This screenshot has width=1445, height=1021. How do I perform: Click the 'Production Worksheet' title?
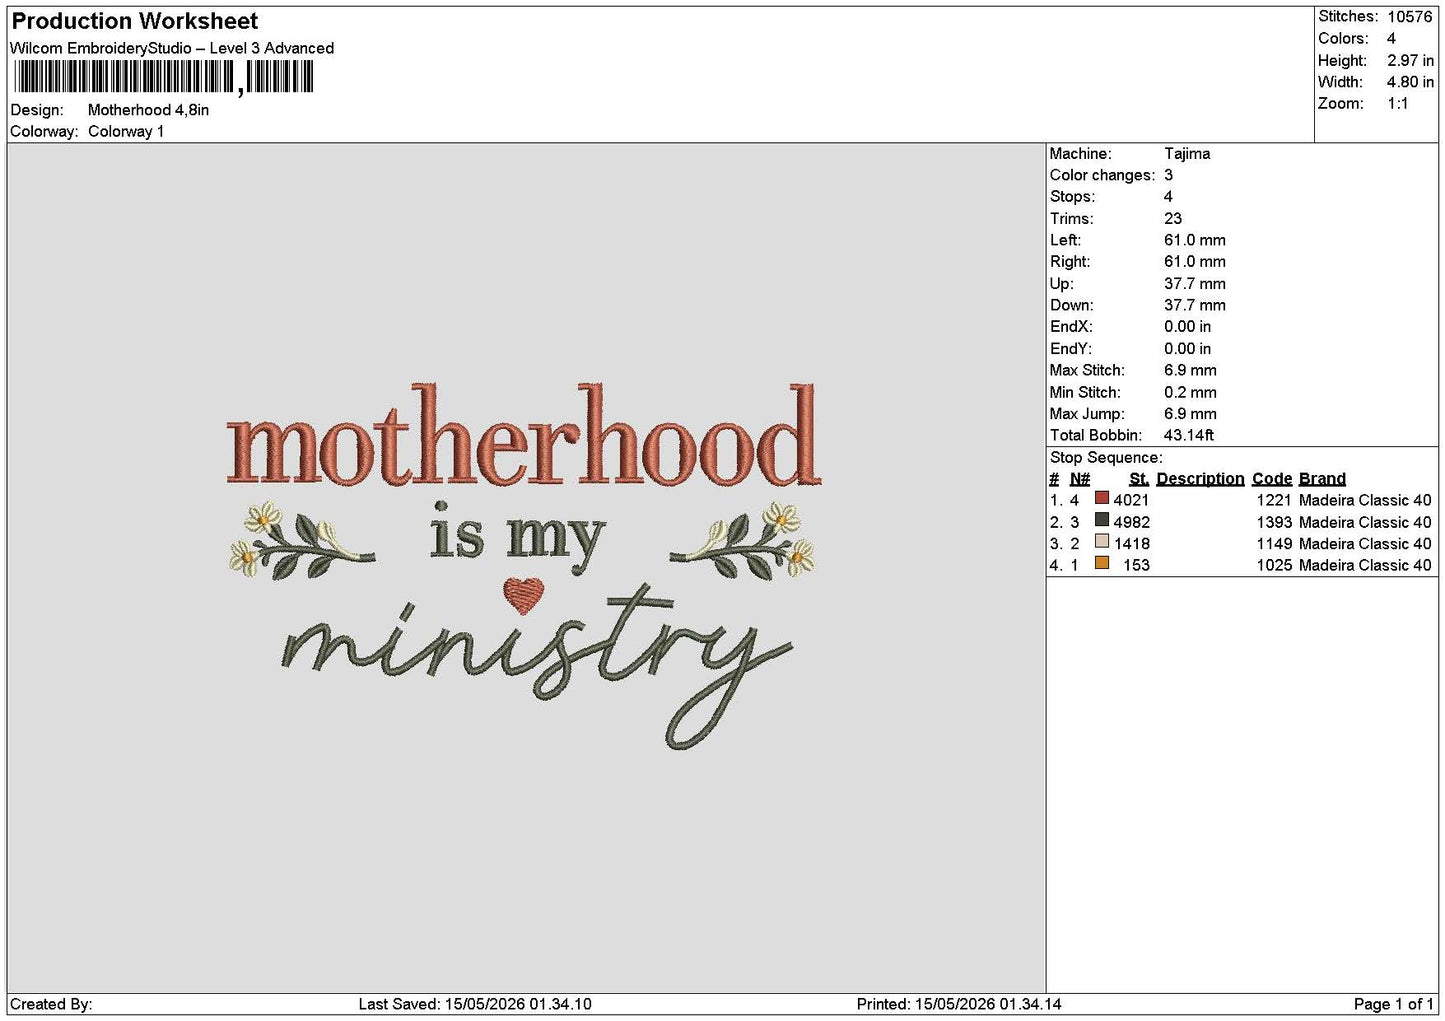click(x=134, y=21)
